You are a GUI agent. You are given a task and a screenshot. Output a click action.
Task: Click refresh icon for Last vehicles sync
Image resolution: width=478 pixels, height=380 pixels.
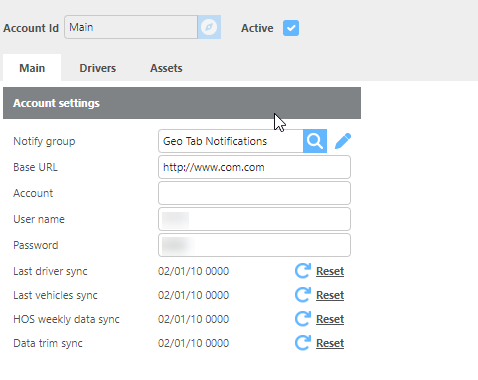(303, 295)
